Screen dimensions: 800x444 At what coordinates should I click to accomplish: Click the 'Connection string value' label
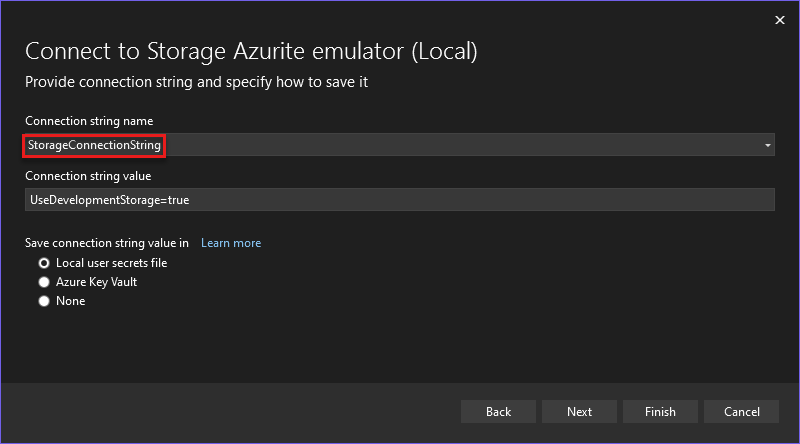point(88,176)
